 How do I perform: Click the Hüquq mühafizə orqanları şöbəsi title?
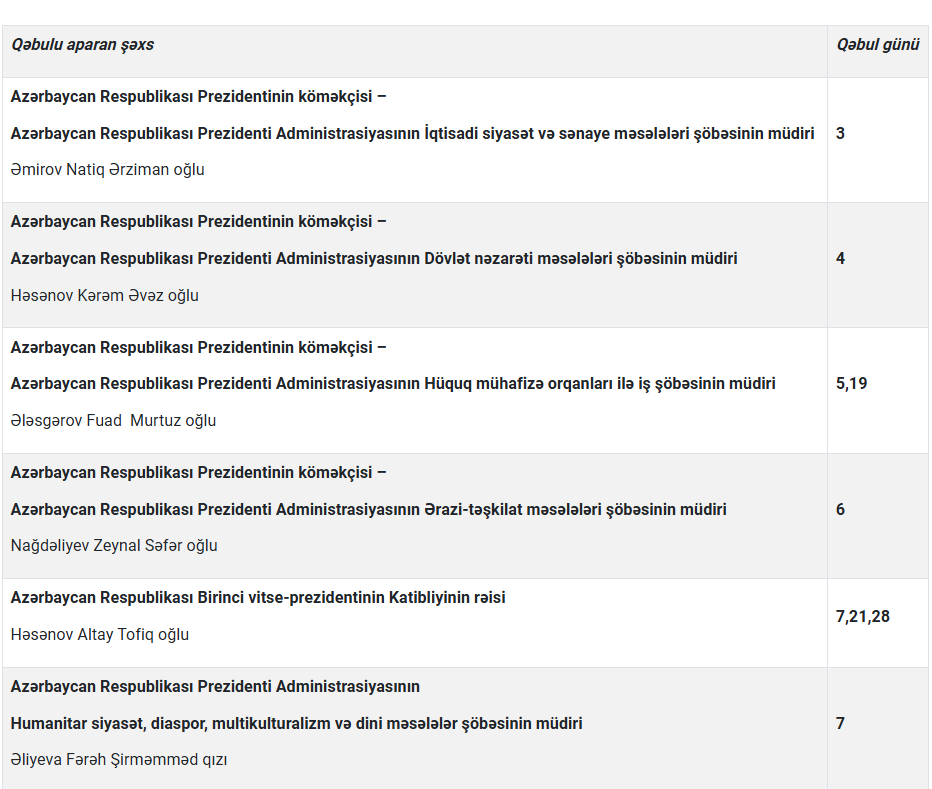click(x=393, y=383)
